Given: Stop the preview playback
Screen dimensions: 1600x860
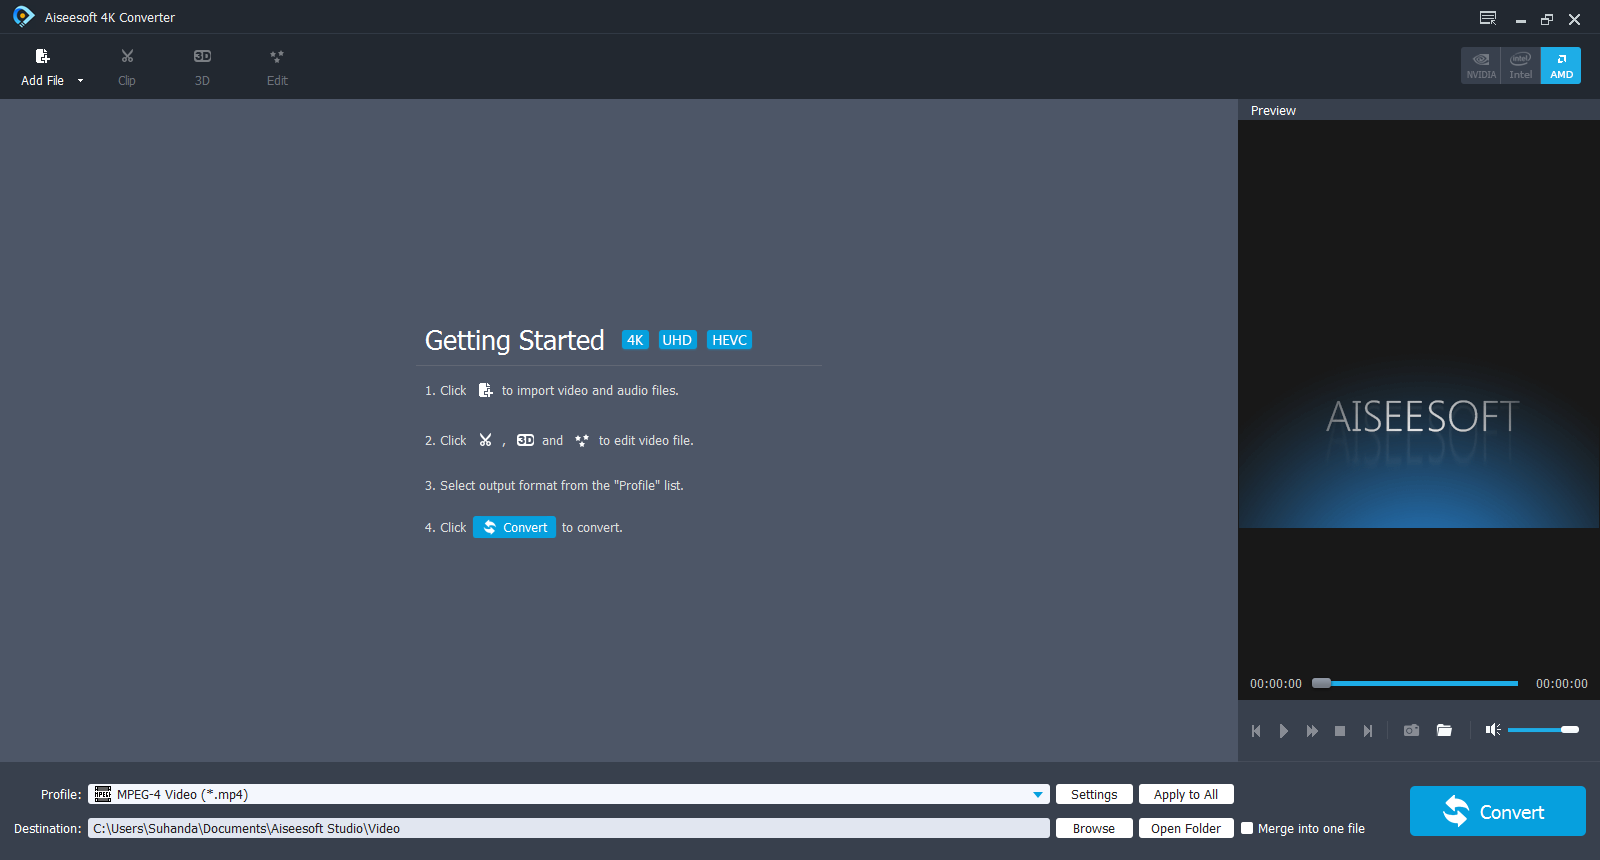Looking at the screenshot, I should point(1340,731).
